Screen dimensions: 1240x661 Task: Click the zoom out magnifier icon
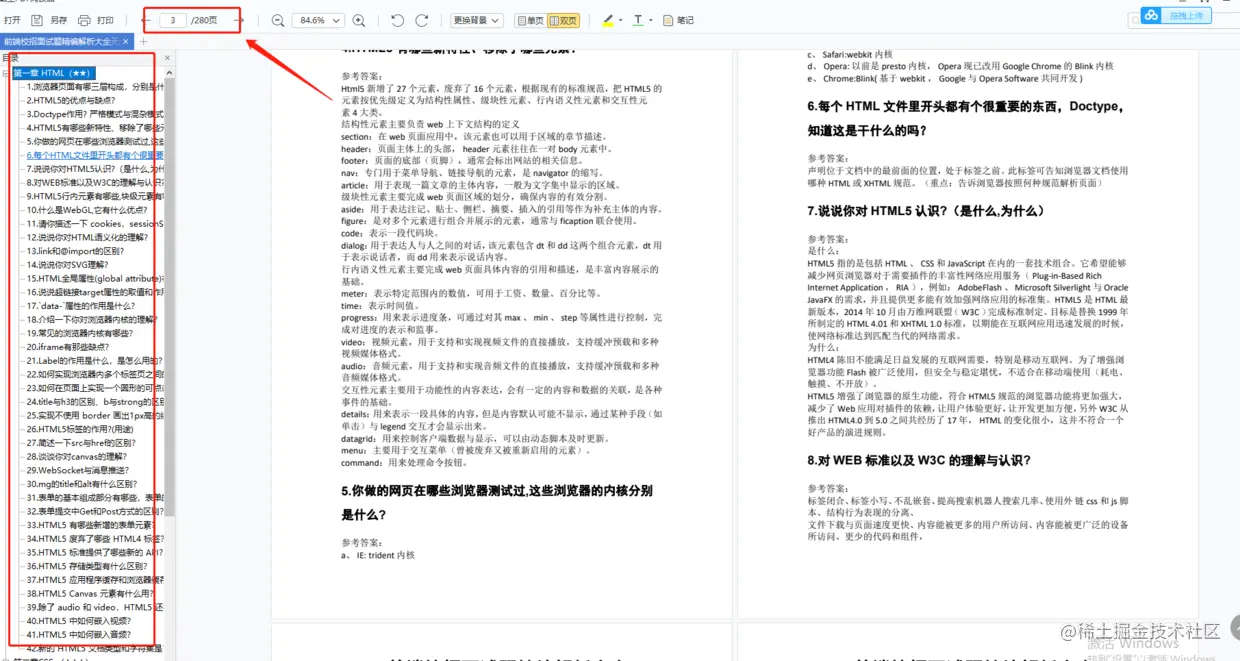(278, 20)
